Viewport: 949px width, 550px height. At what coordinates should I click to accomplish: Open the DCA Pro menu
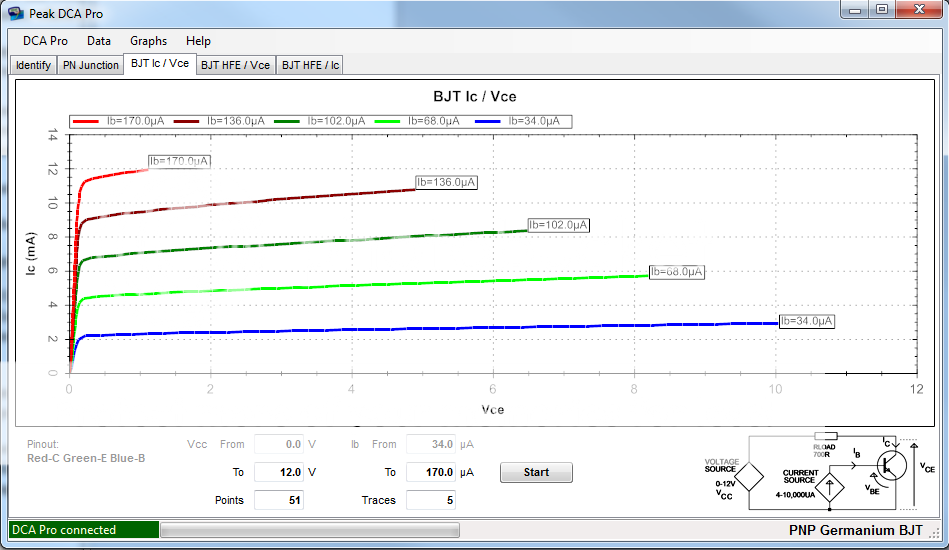(45, 41)
